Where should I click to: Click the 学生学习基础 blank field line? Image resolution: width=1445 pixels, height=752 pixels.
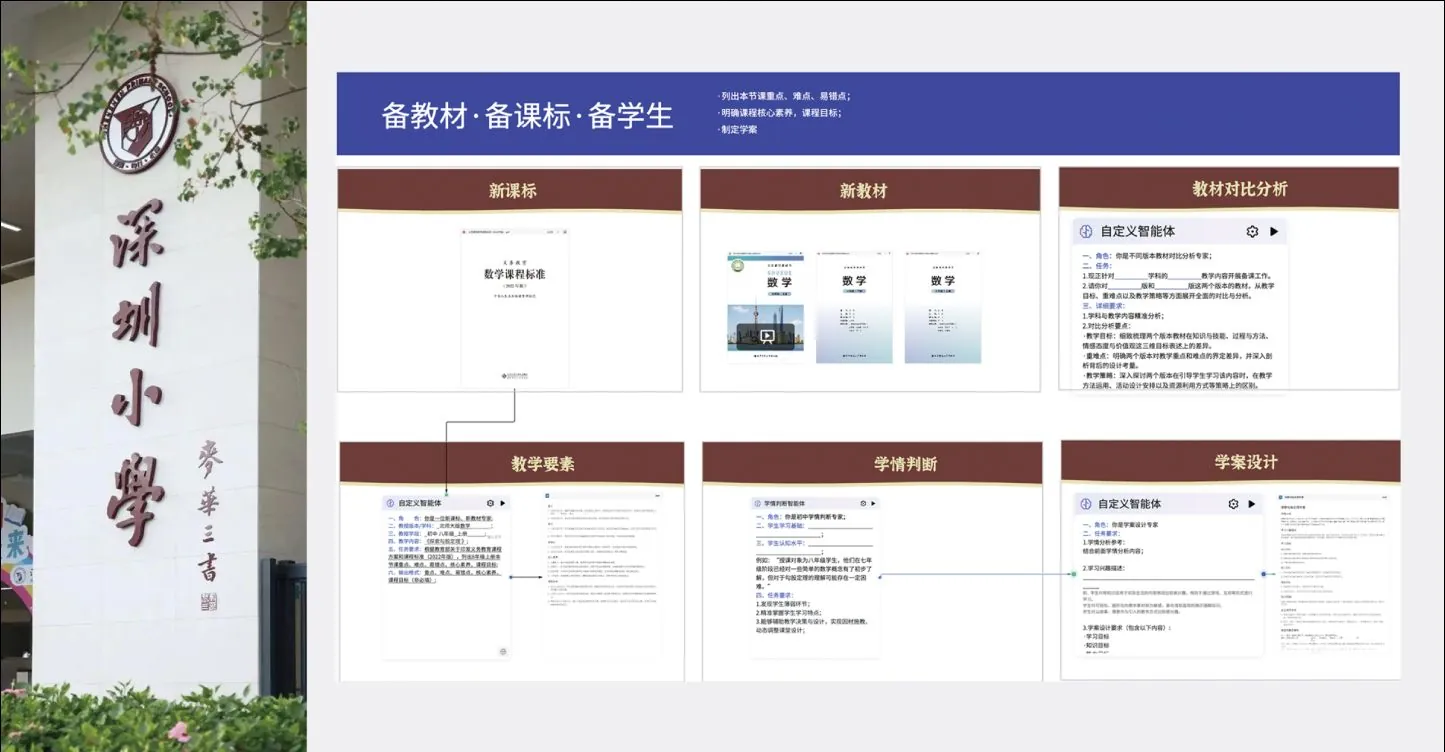point(840,525)
